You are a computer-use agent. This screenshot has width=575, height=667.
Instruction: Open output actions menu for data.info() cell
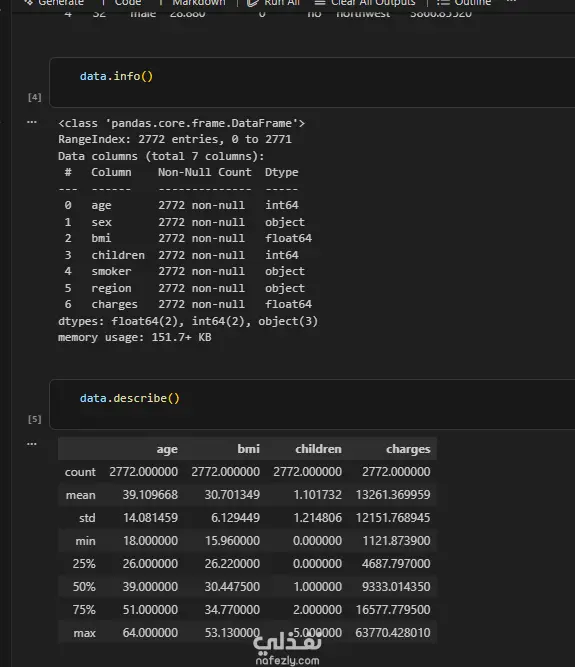point(32,123)
